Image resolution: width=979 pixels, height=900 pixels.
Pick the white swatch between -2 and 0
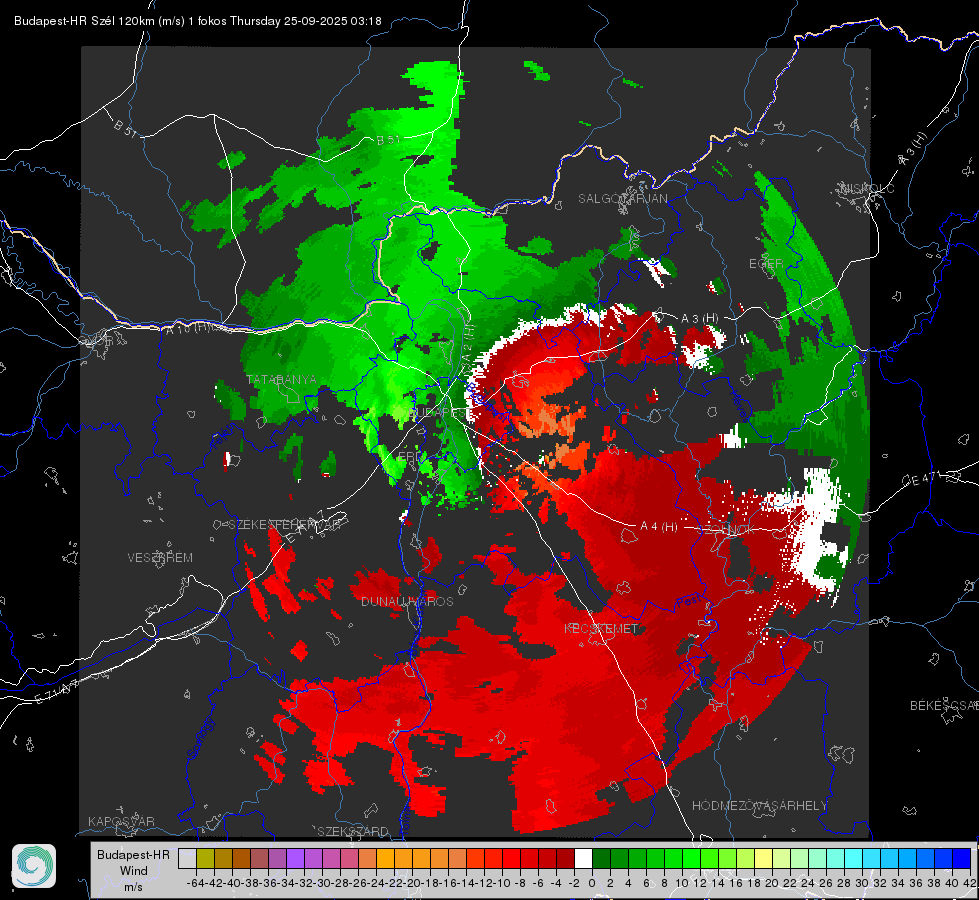click(x=583, y=858)
